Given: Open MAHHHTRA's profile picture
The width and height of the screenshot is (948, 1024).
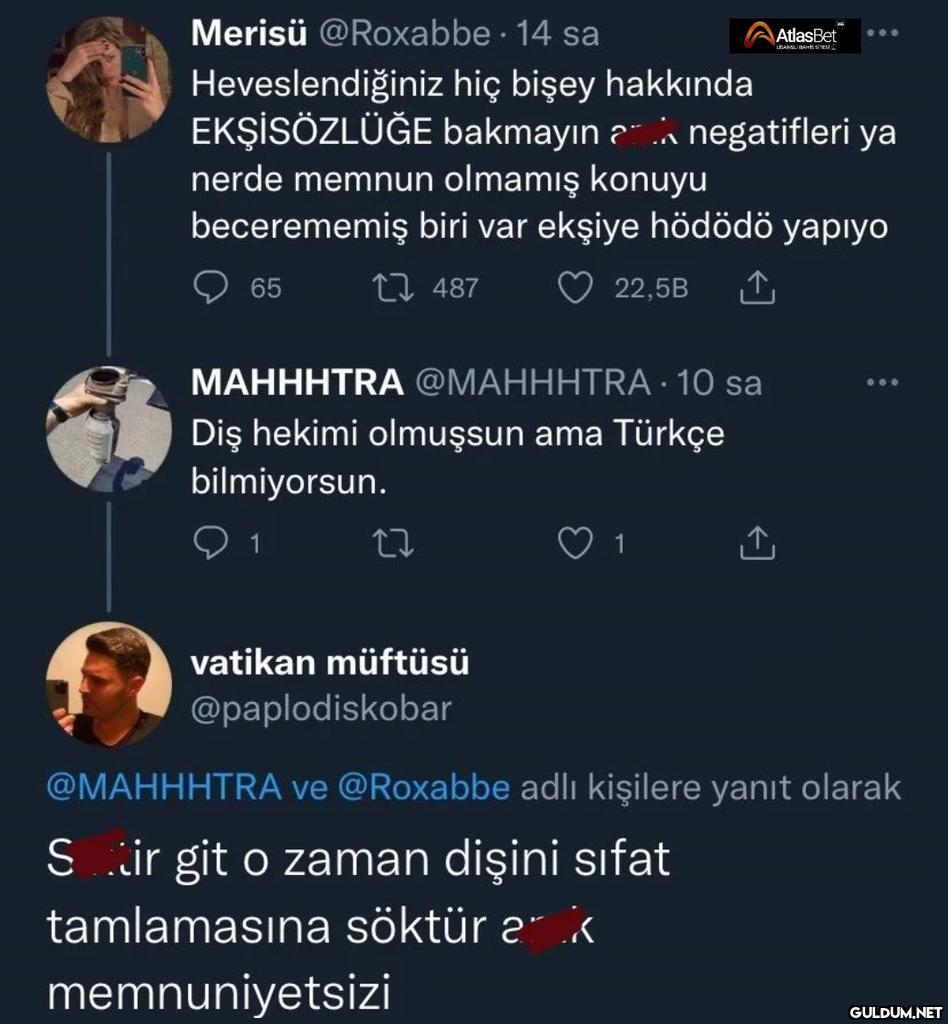Looking at the screenshot, I should pos(108,430).
